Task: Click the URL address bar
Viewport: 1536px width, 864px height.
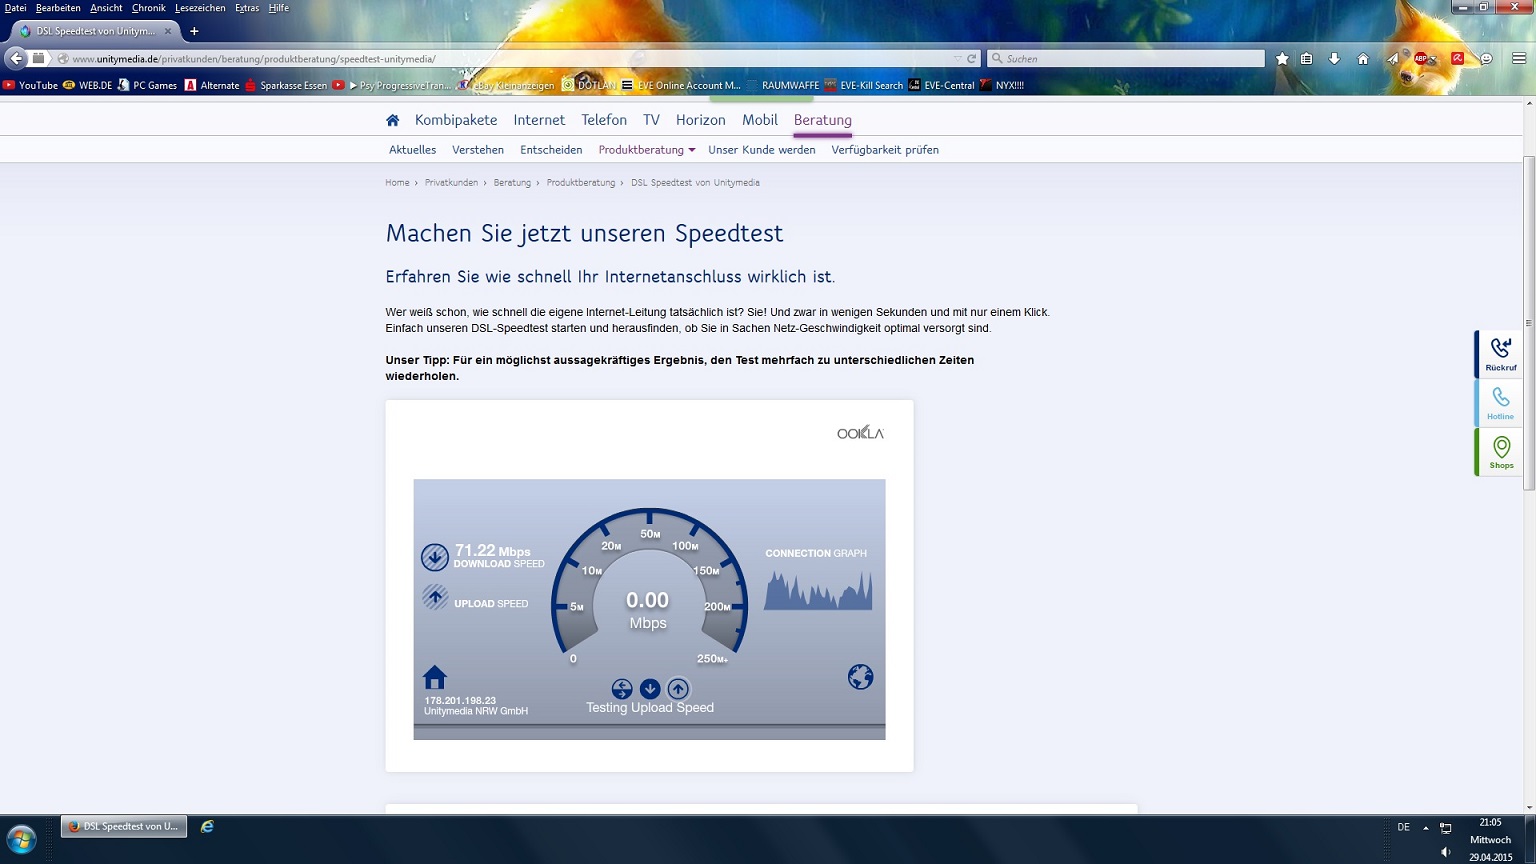Action: tap(510, 59)
